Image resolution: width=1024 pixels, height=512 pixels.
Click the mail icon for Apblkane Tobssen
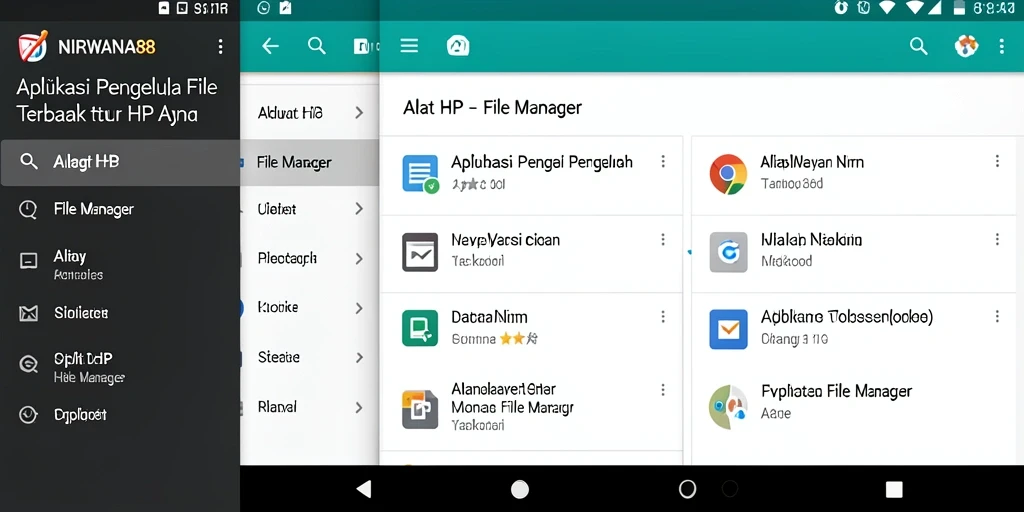click(728, 329)
